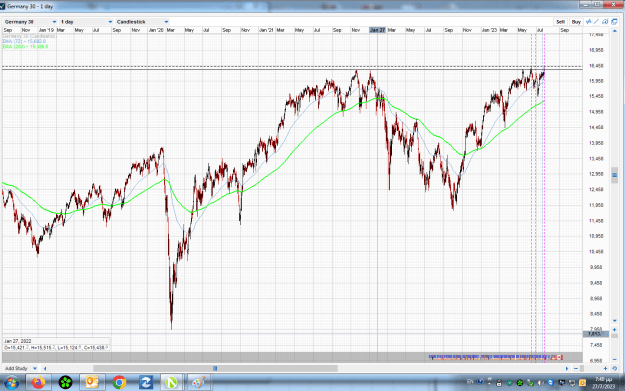625x391 pixels.
Task: Click the Jan '23 label on time axis
Action: tap(489, 30)
